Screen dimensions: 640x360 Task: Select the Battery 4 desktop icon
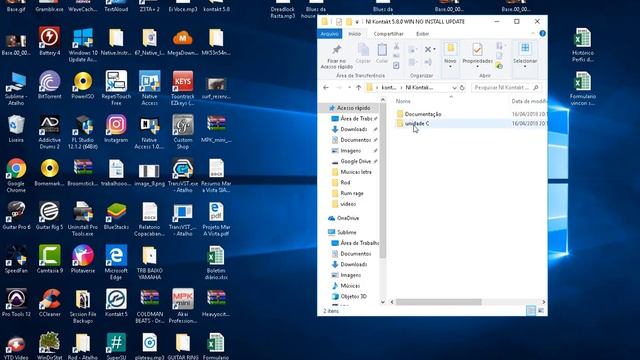(x=49, y=41)
